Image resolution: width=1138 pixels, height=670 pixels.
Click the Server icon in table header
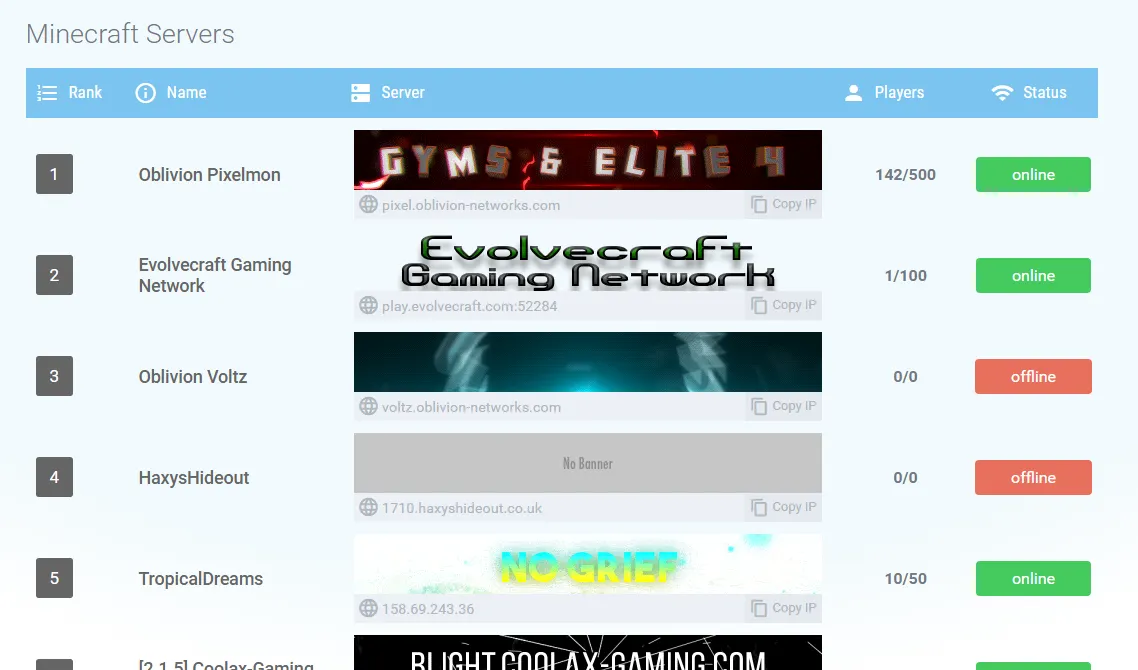pos(361,93)
